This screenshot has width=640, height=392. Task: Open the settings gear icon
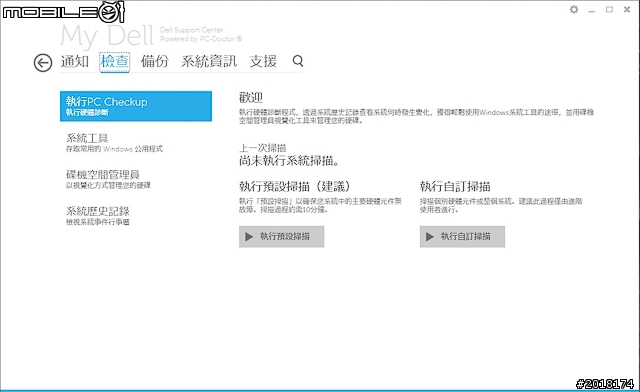(x=574, y=9)
